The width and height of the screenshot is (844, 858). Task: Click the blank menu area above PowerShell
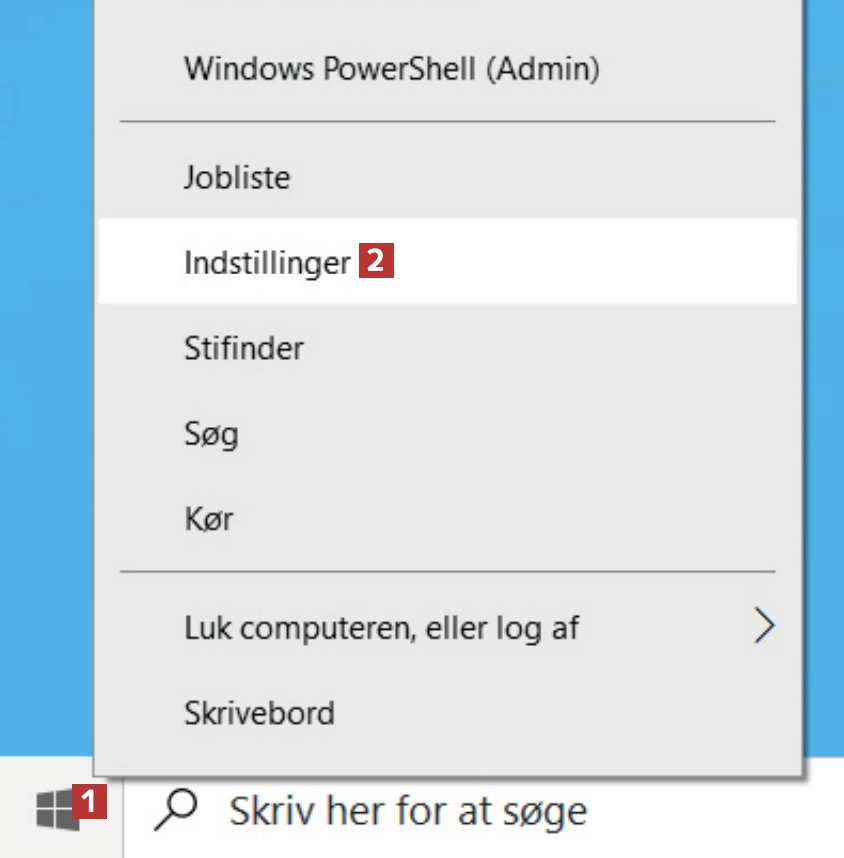click(x=448, y=18)
